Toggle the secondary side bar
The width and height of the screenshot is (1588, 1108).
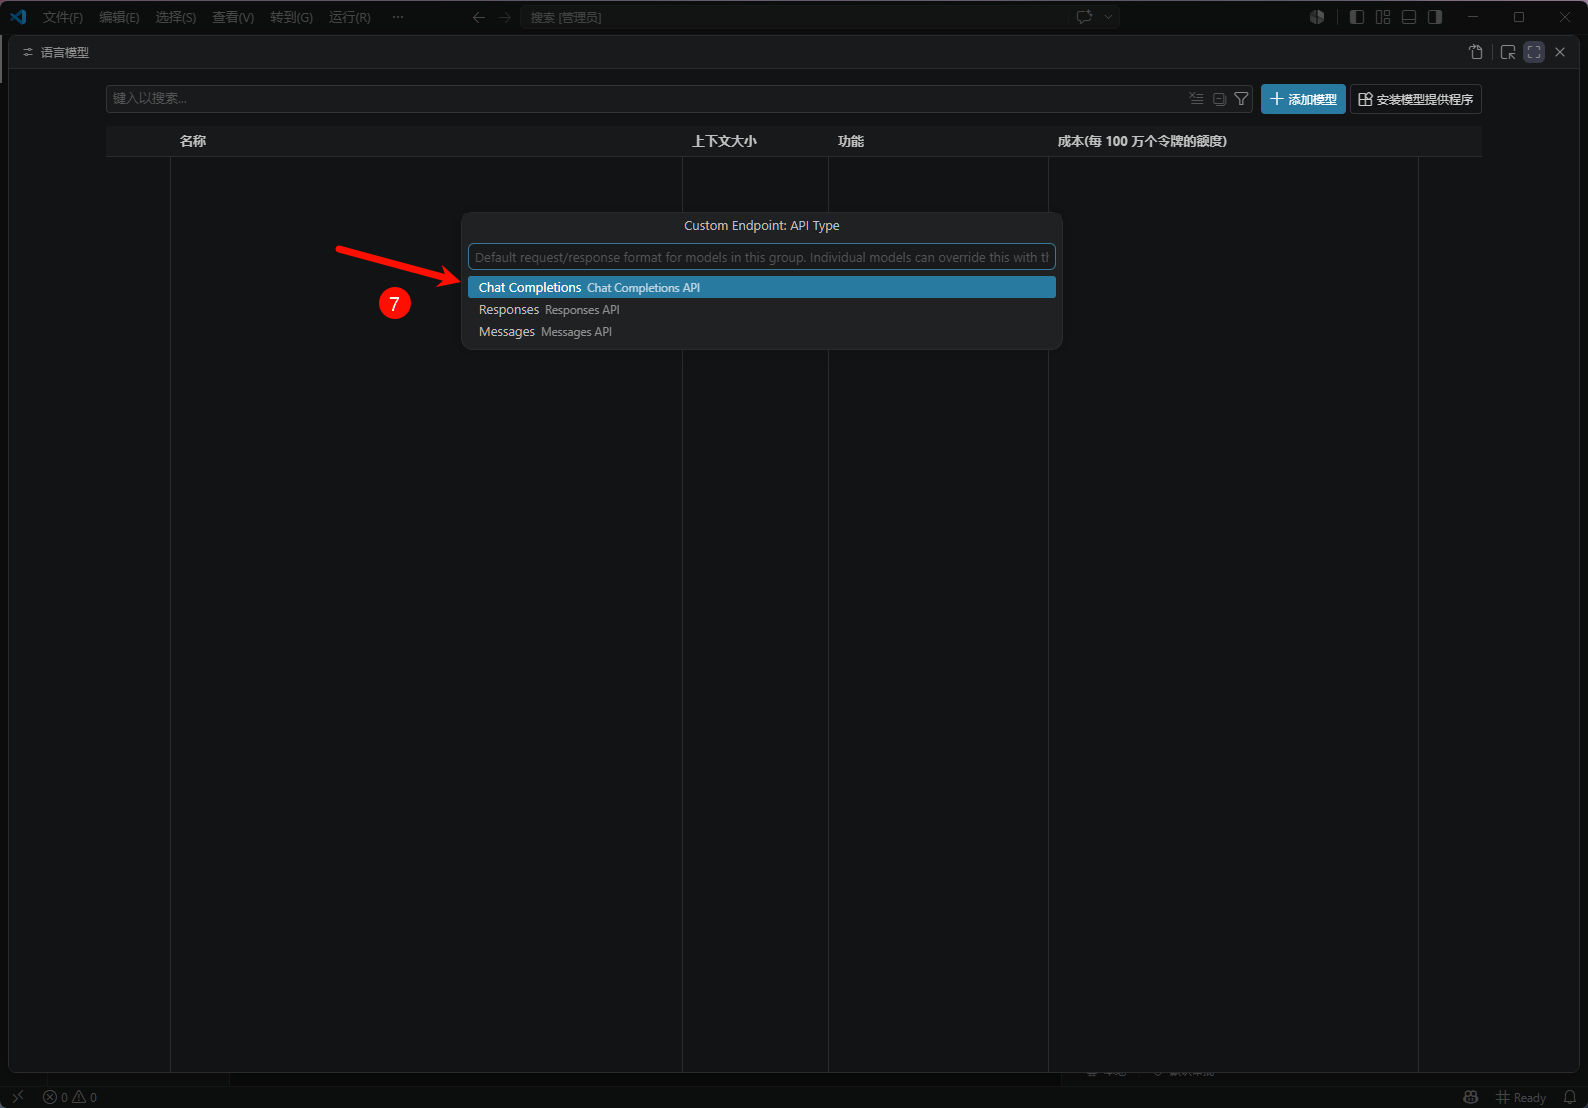pos(1435,17)
